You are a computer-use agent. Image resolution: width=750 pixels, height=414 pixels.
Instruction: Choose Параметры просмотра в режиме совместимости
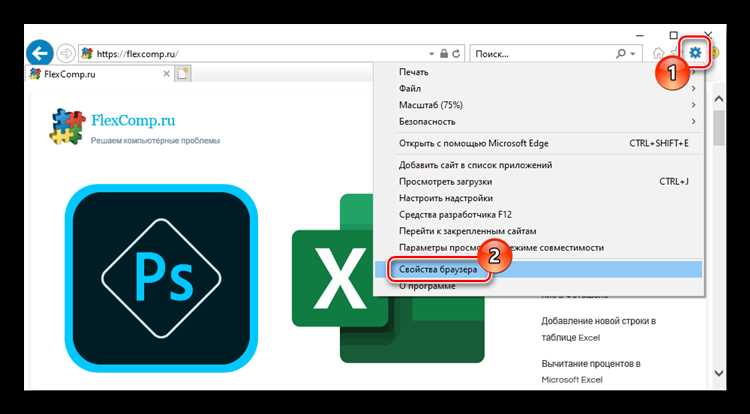pyautogui.click(x=538, y=248)
